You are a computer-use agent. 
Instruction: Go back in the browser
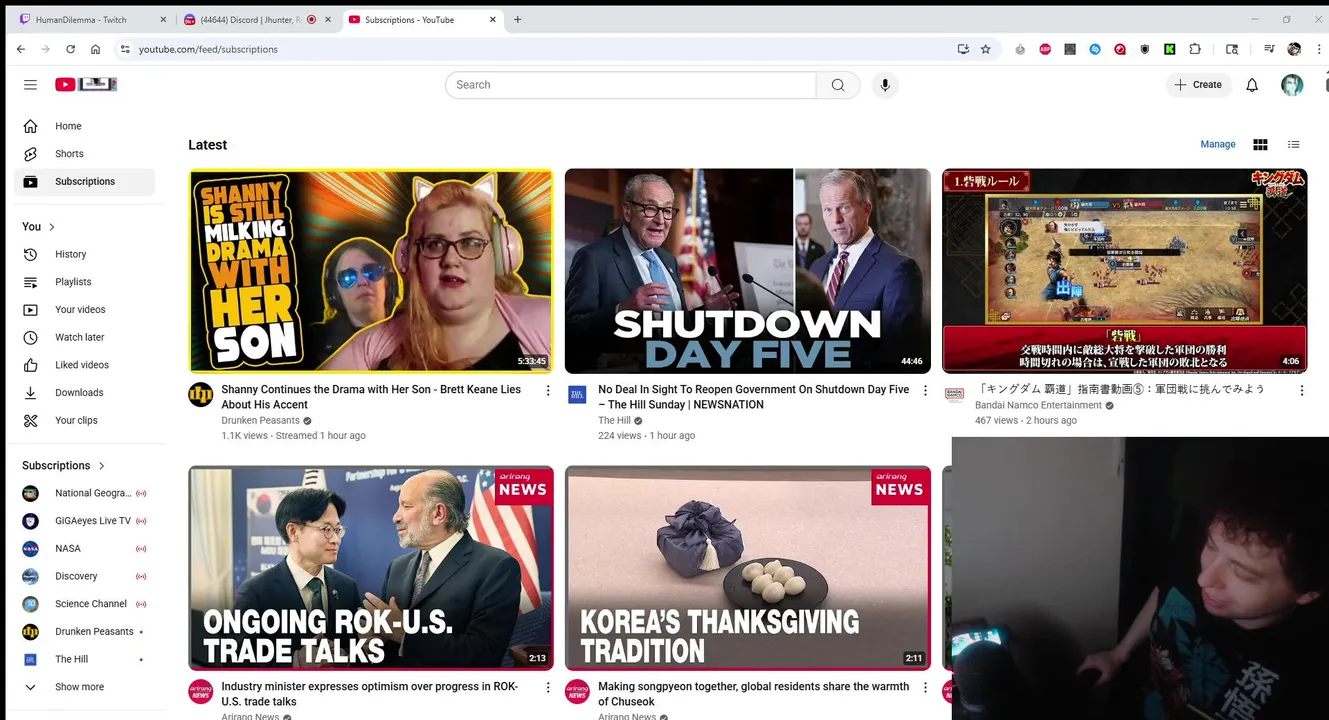coord(21,49)
